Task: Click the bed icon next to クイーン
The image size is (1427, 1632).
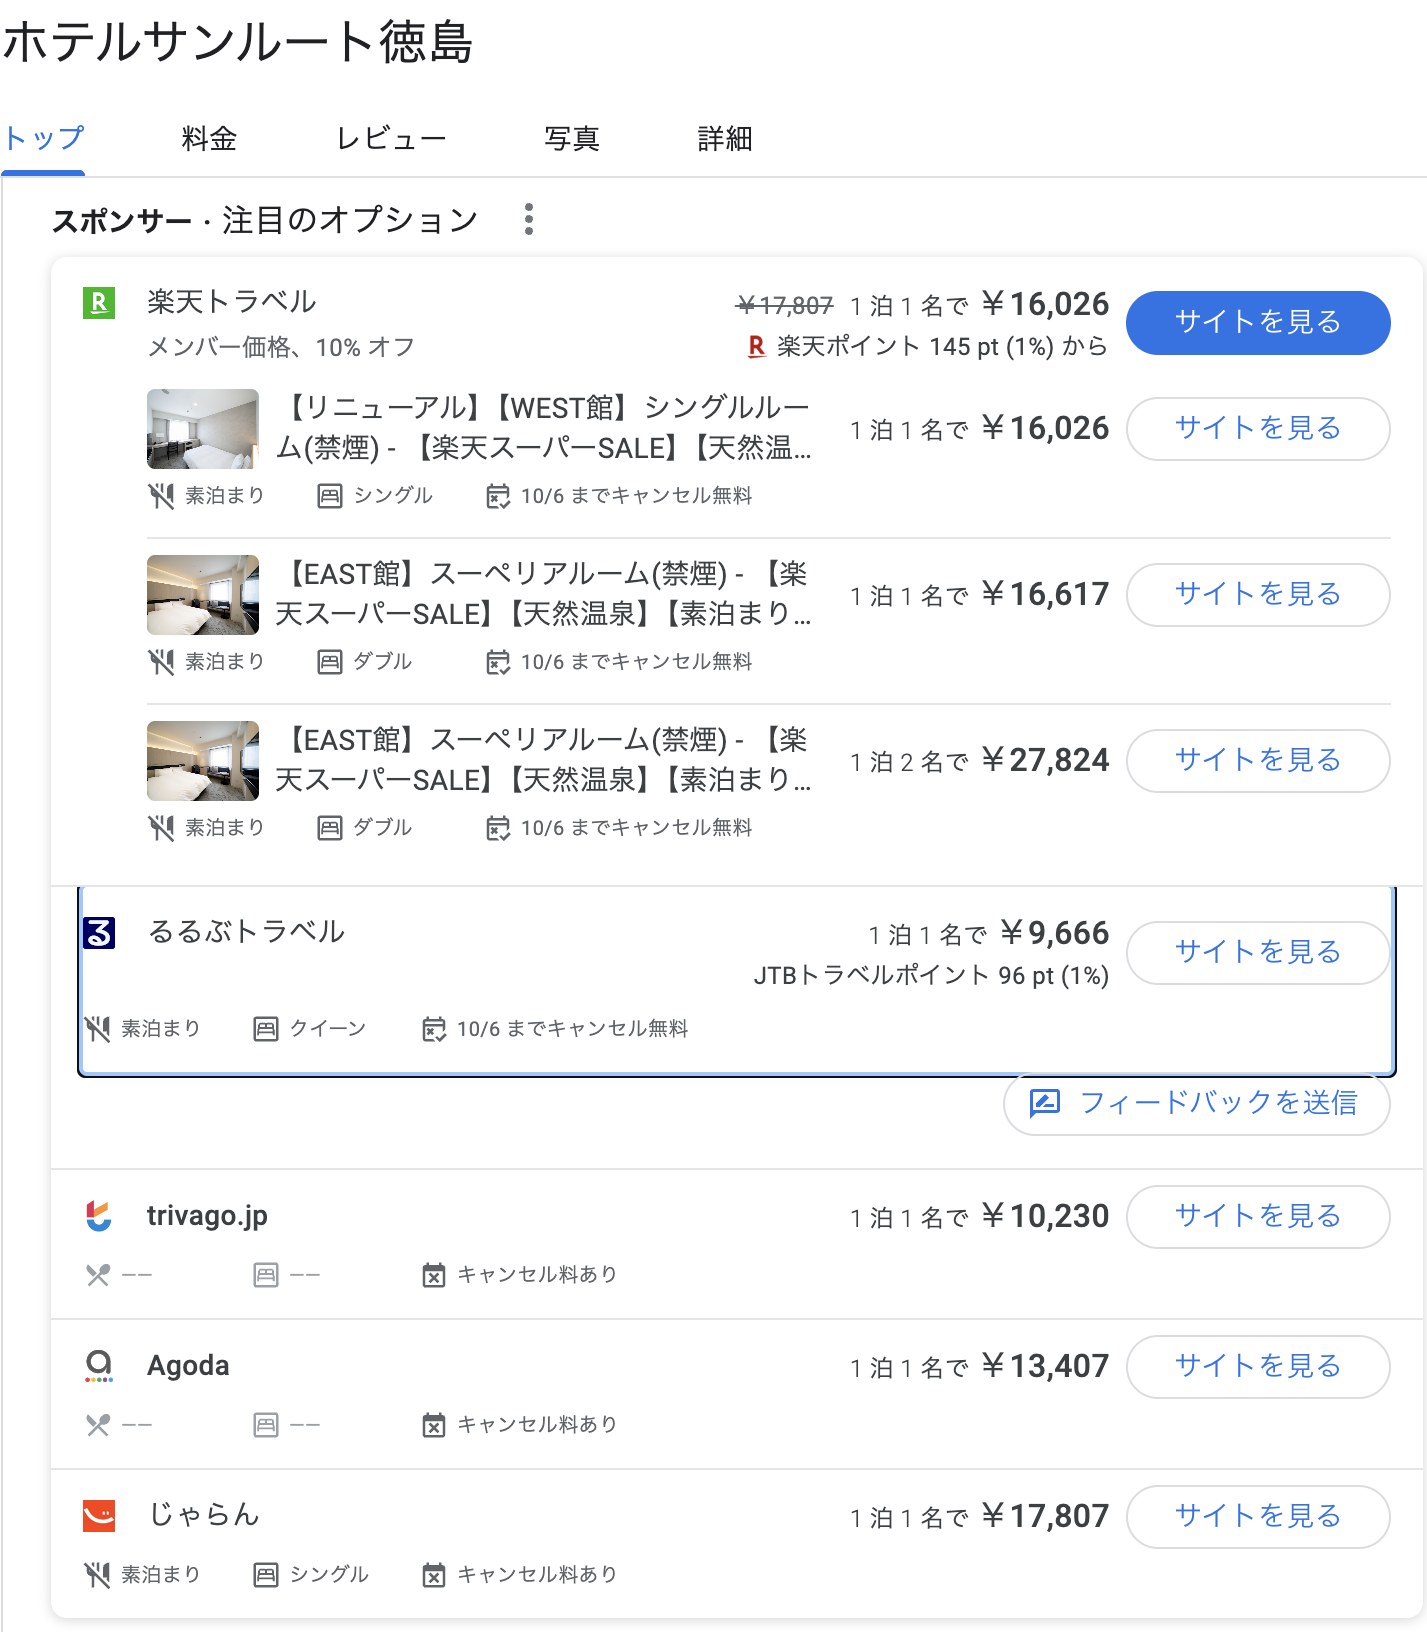Action: pos(266,1029)
